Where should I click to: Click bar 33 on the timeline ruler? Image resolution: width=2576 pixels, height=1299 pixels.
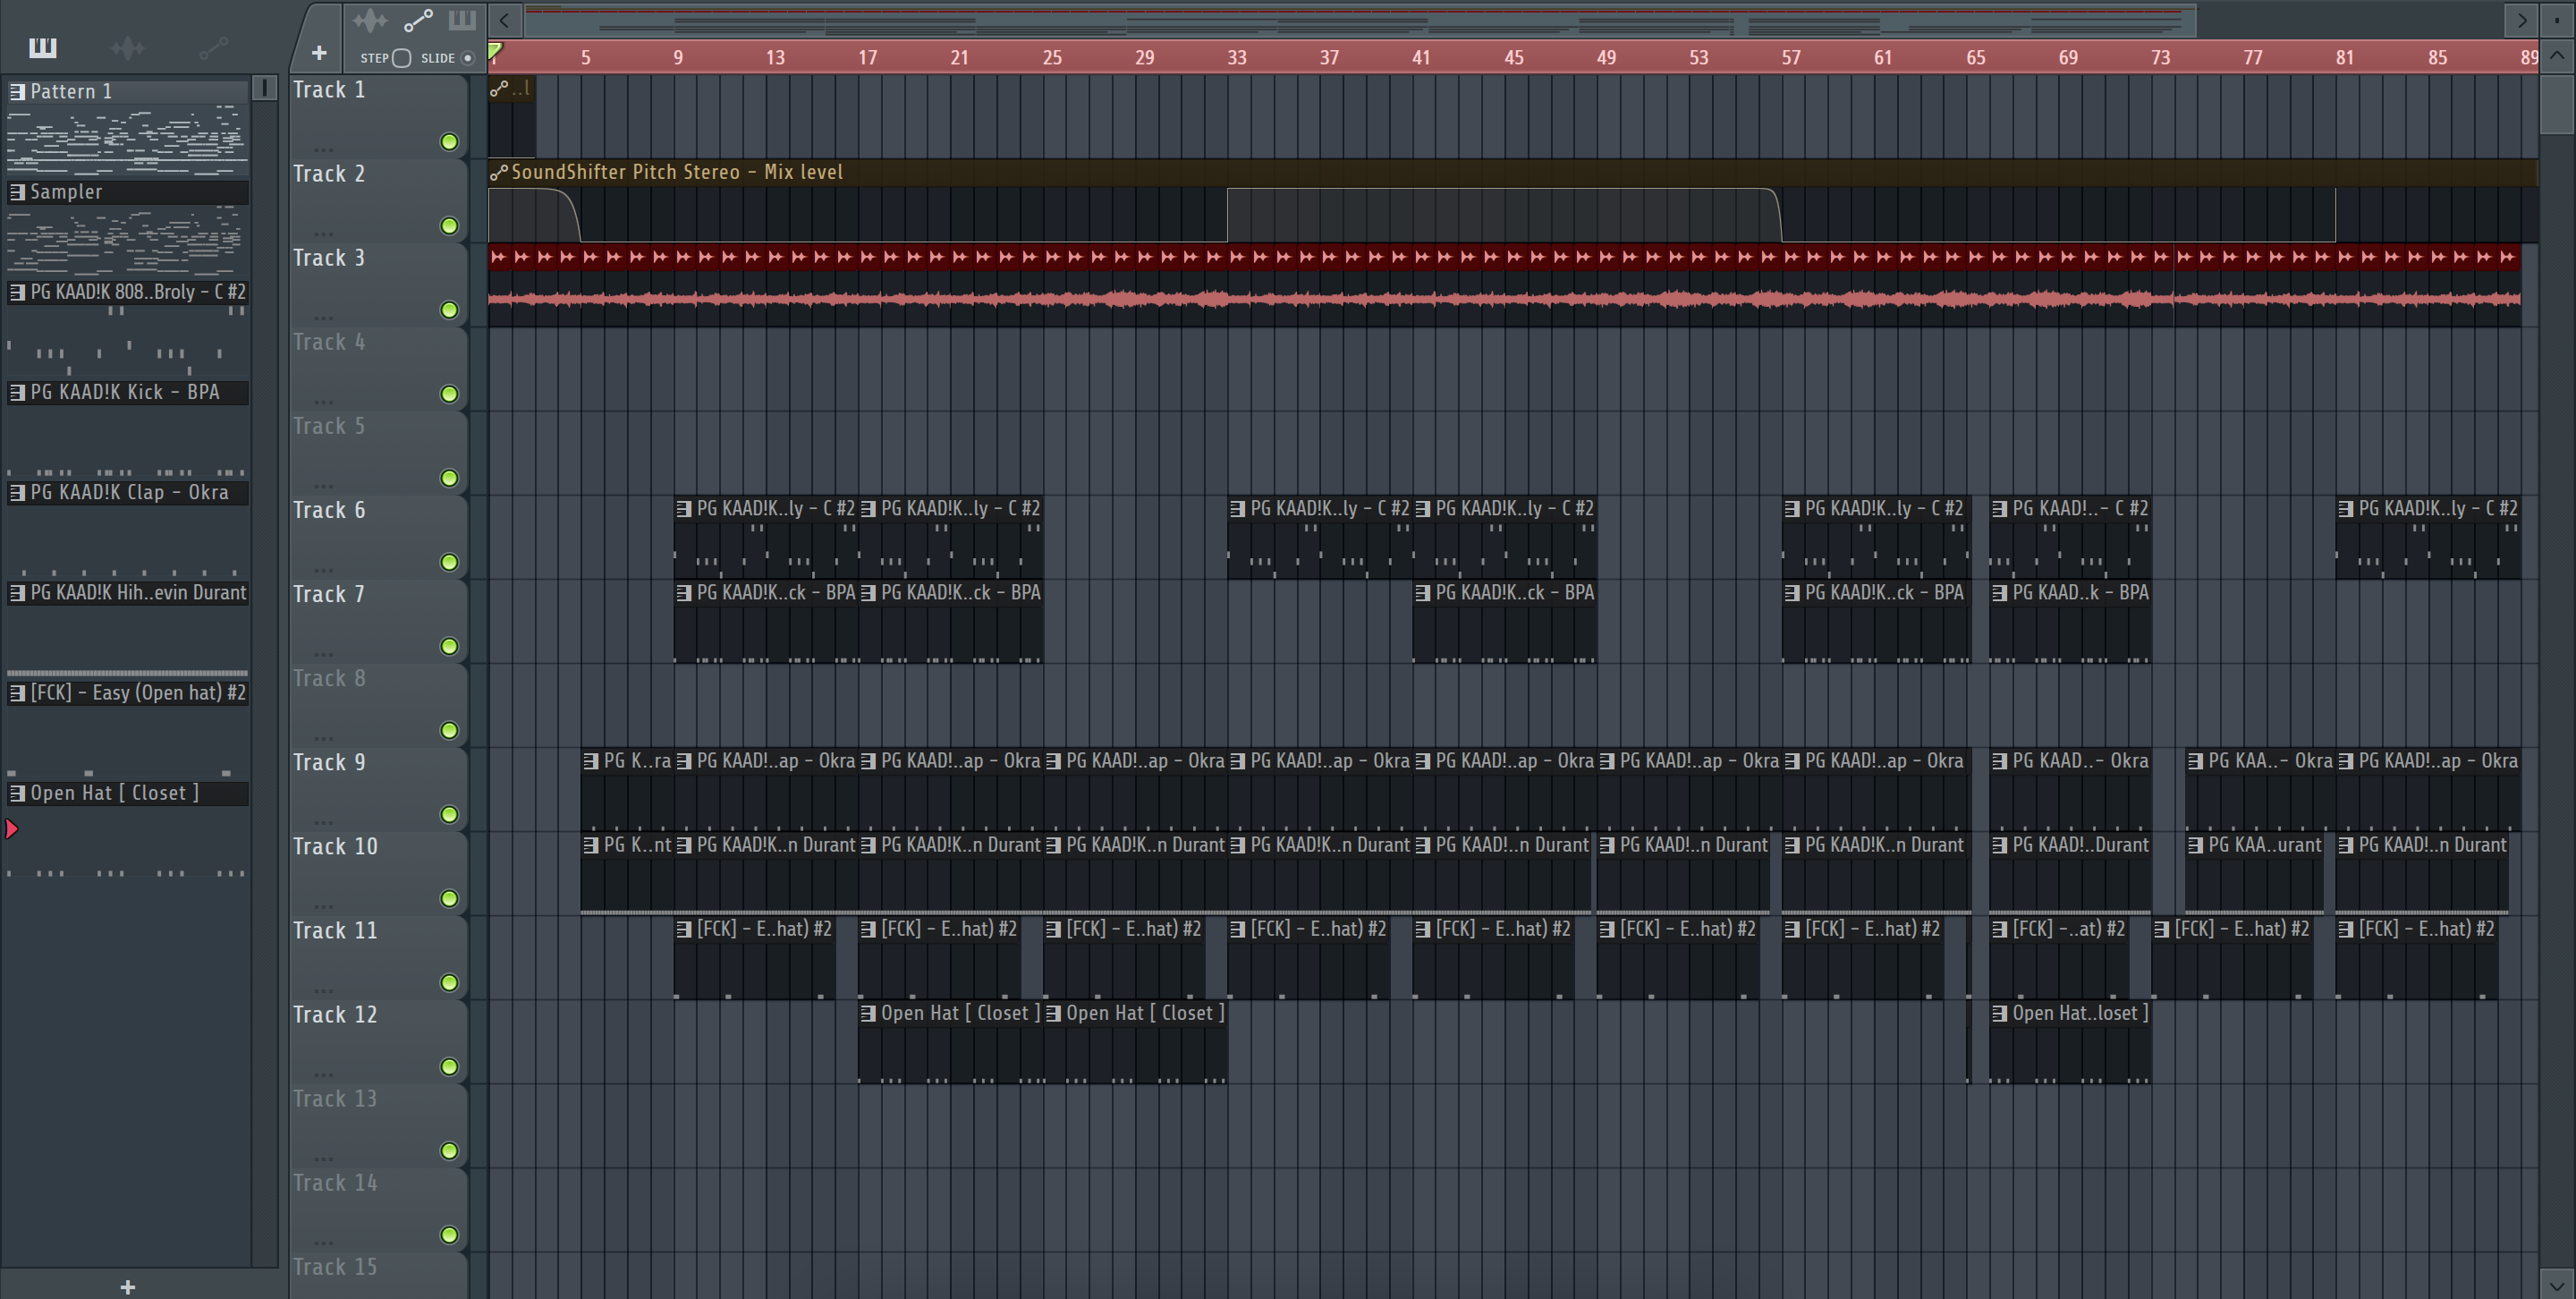1236,57
